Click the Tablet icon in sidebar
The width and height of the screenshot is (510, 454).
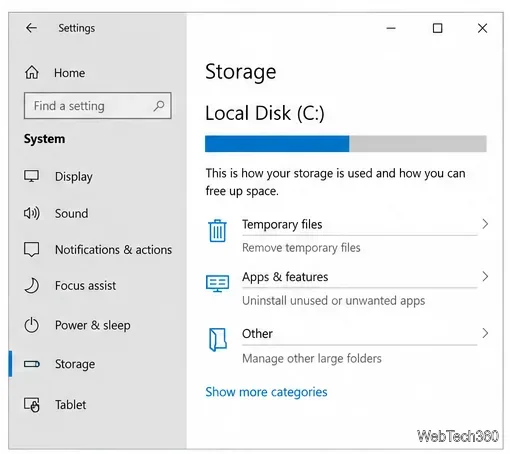coord(32,405)
